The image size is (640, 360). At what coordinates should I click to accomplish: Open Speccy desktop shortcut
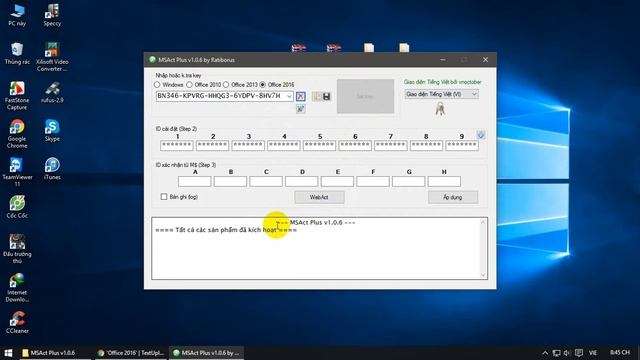point(52,15)
